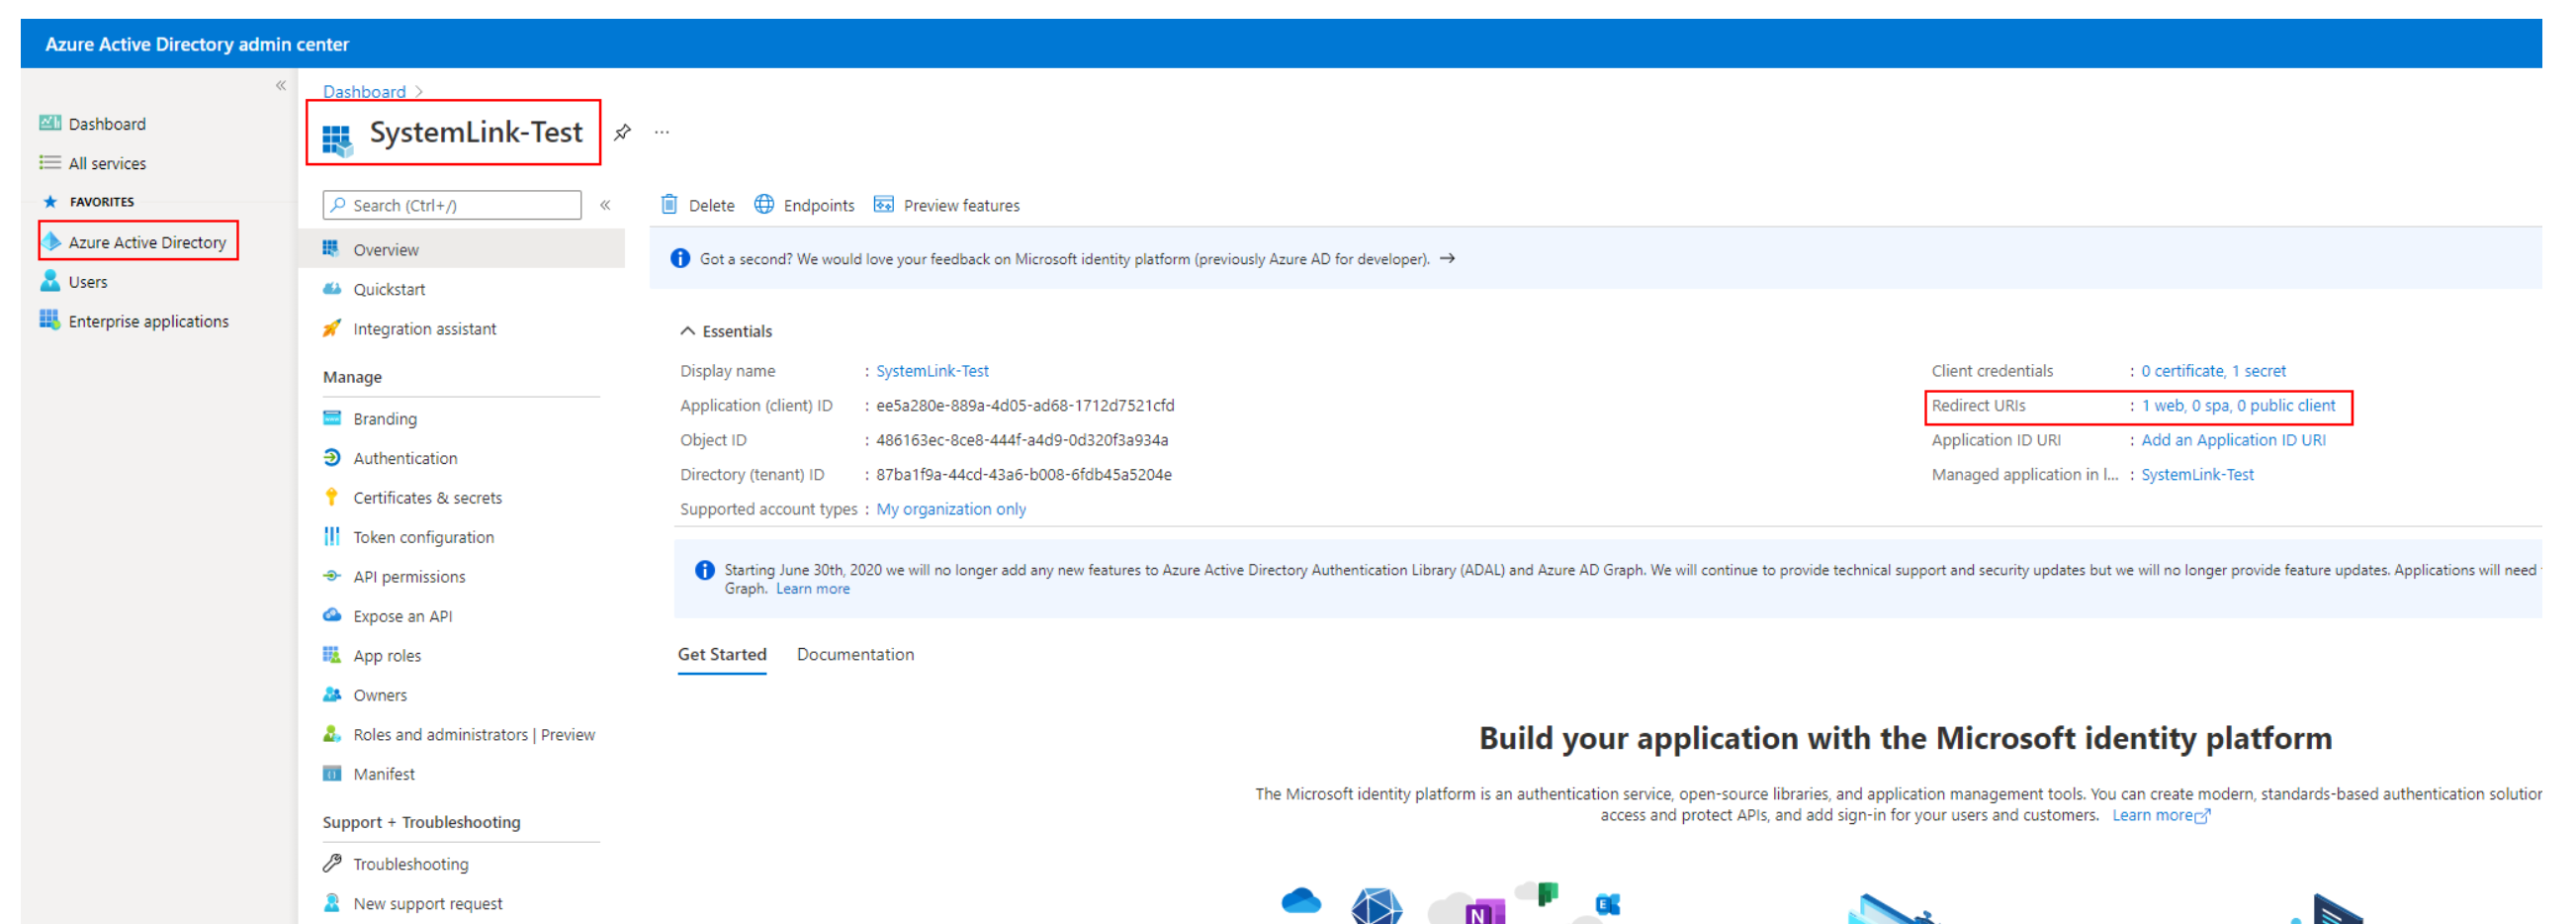Click the App roles icon

(x=332, y=655)
